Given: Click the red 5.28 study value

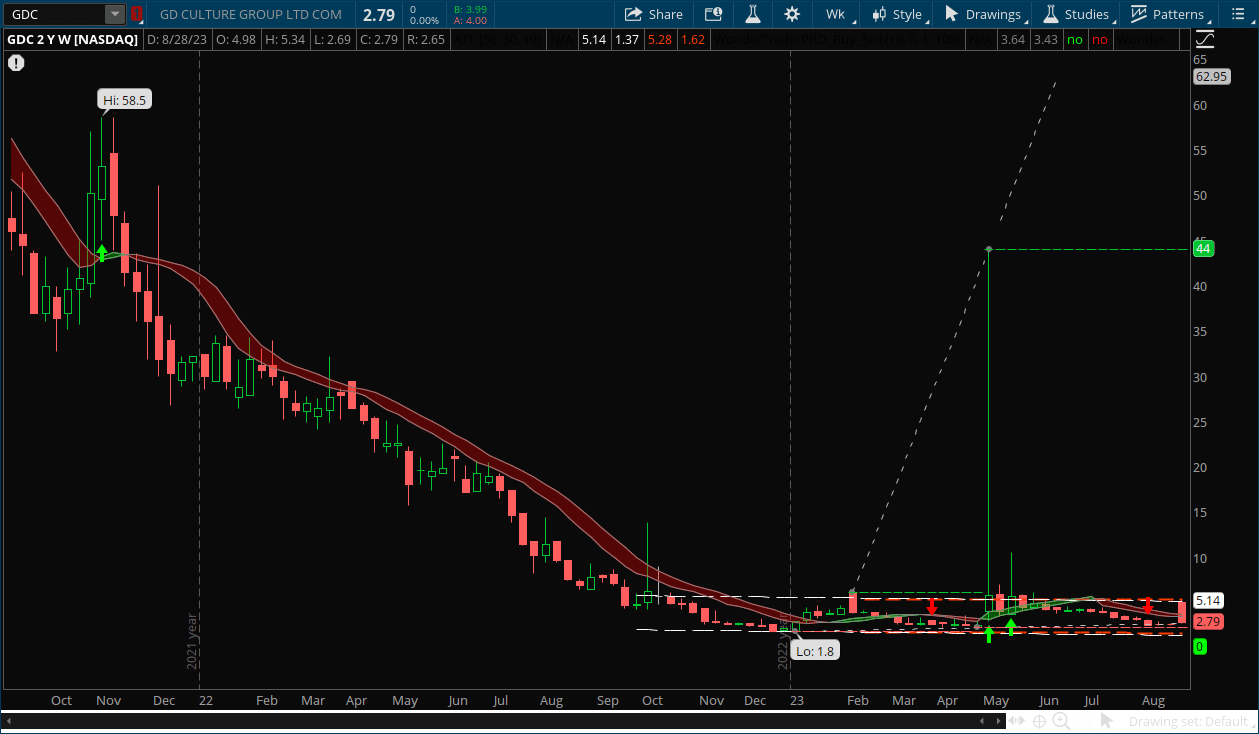Looking at the screenshot, I should point(660,39).
